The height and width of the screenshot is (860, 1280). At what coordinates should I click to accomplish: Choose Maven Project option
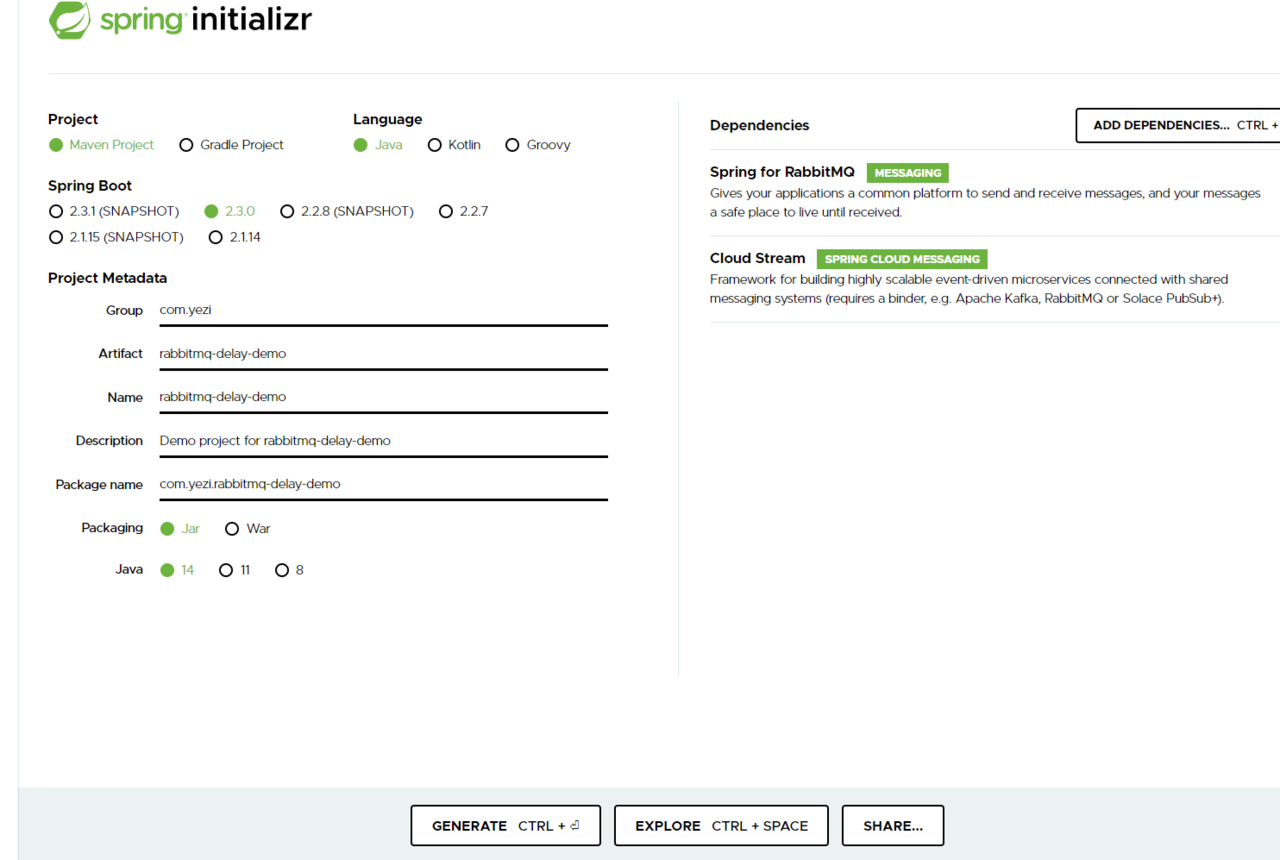(x=56, y=145)
